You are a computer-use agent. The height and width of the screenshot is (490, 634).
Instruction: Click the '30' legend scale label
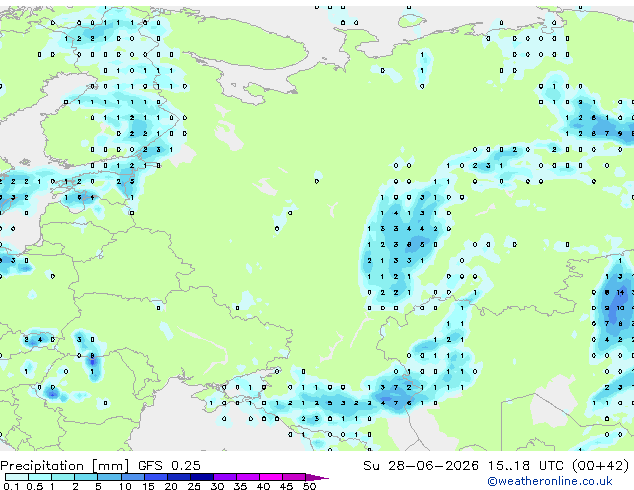coord(218,486)
